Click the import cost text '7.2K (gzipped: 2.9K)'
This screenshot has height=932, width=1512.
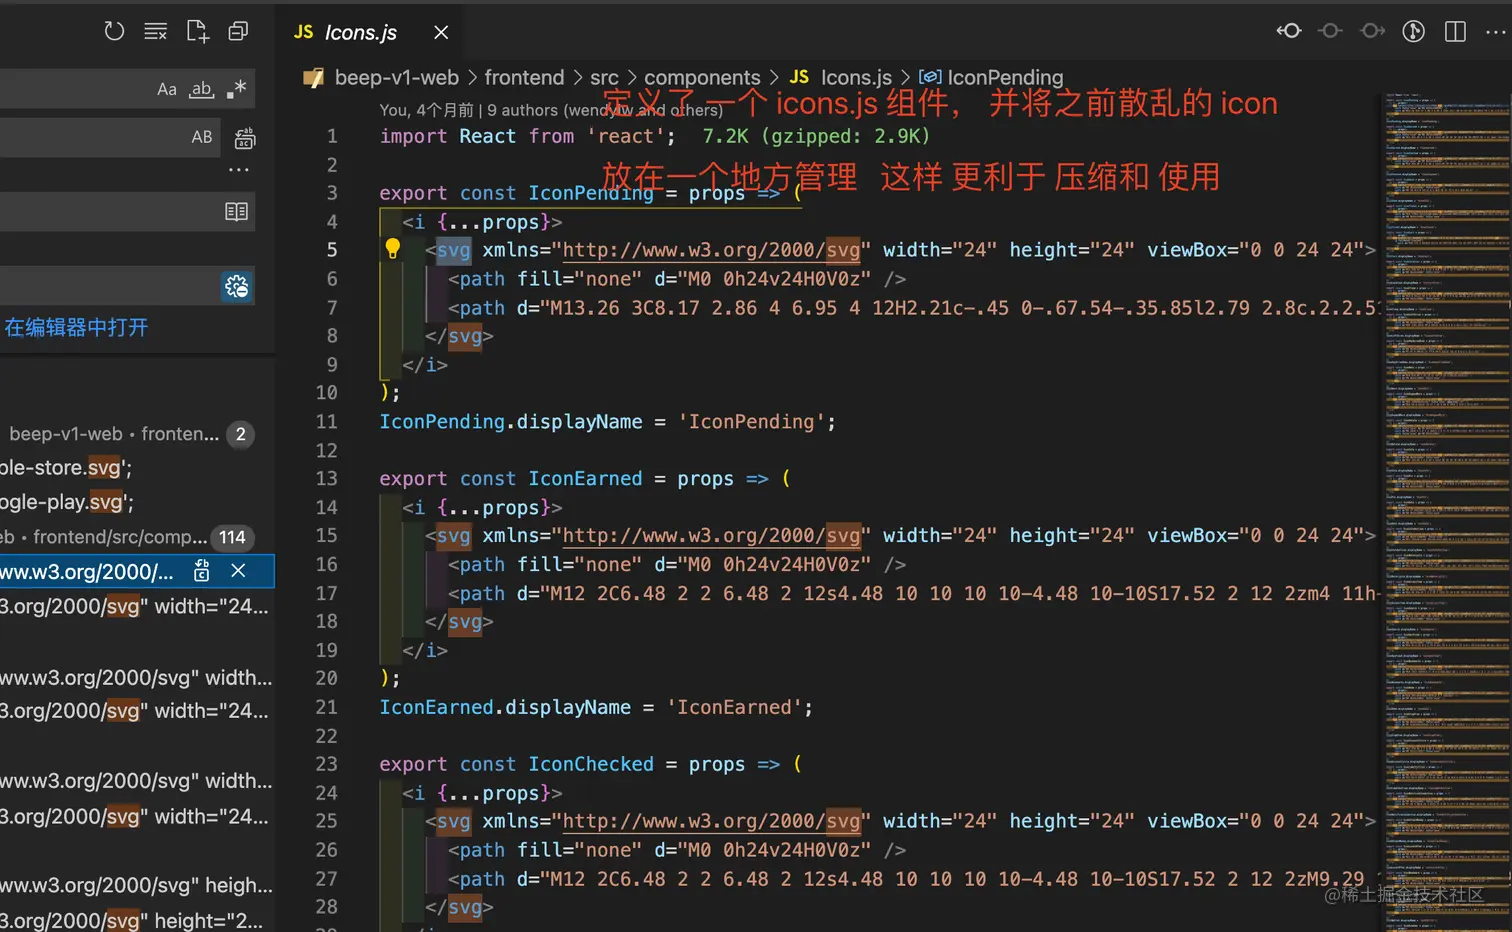(x=816, y=136)
